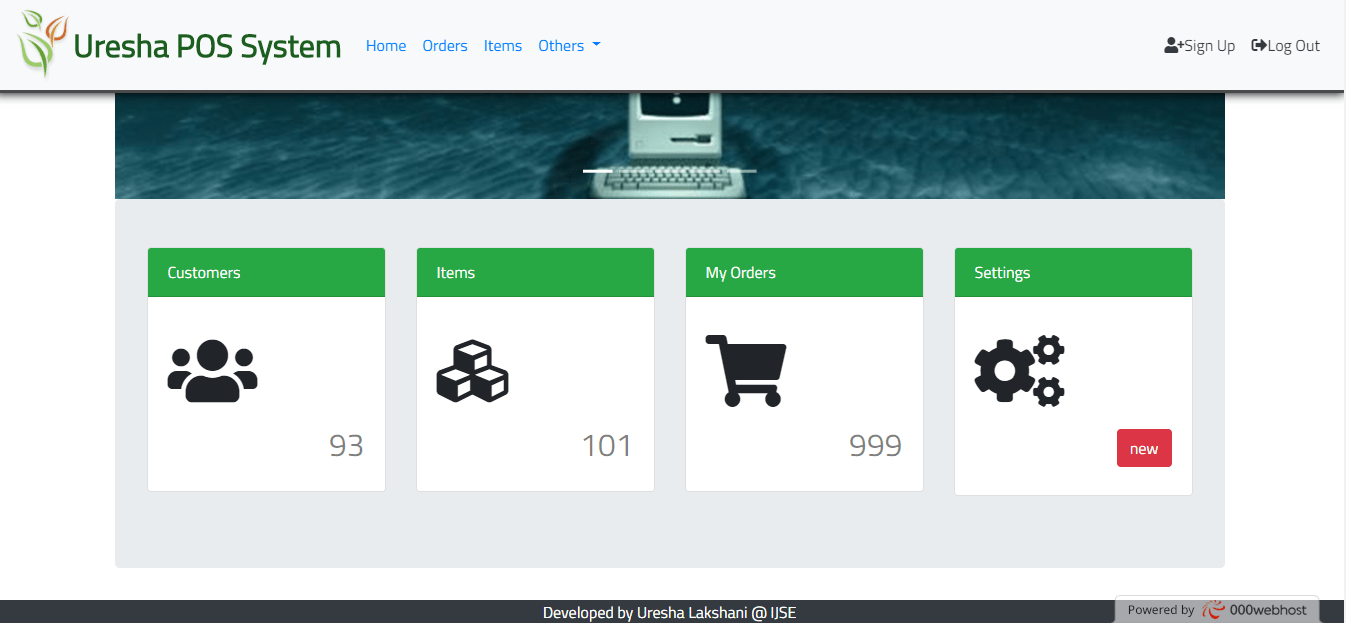Click the Customers people icon

pos(213,369)
